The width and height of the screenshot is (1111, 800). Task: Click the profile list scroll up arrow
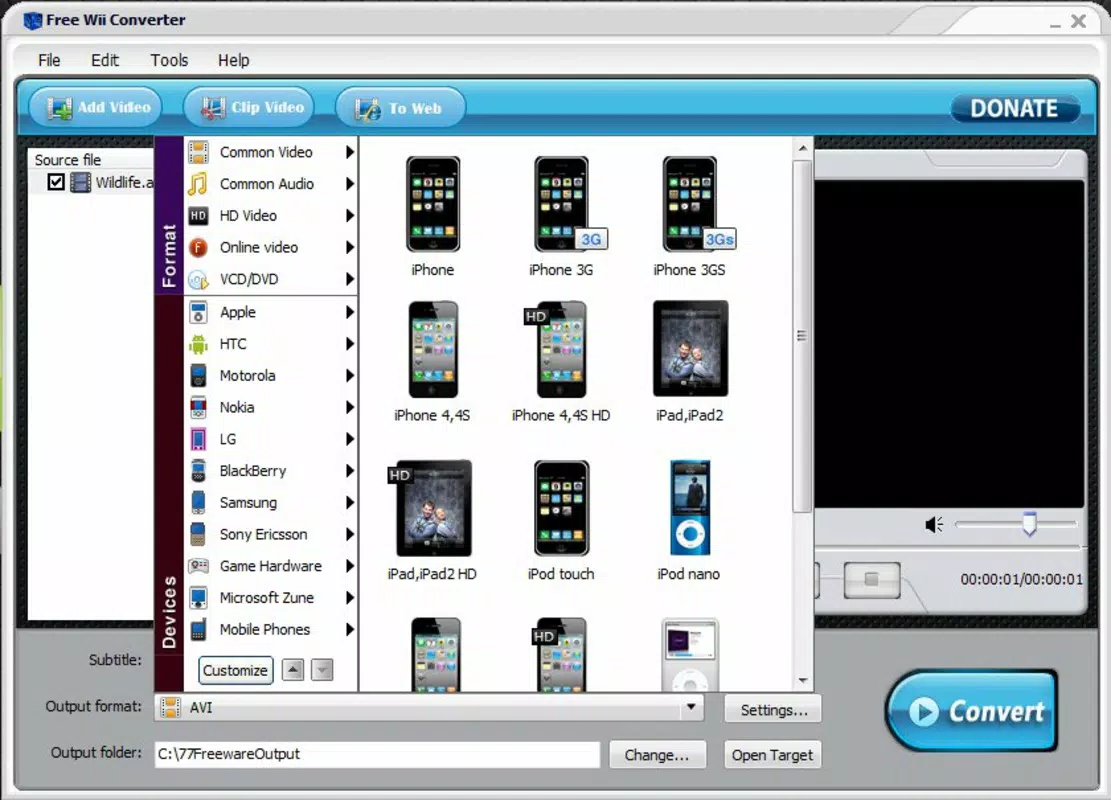(803, 148)
